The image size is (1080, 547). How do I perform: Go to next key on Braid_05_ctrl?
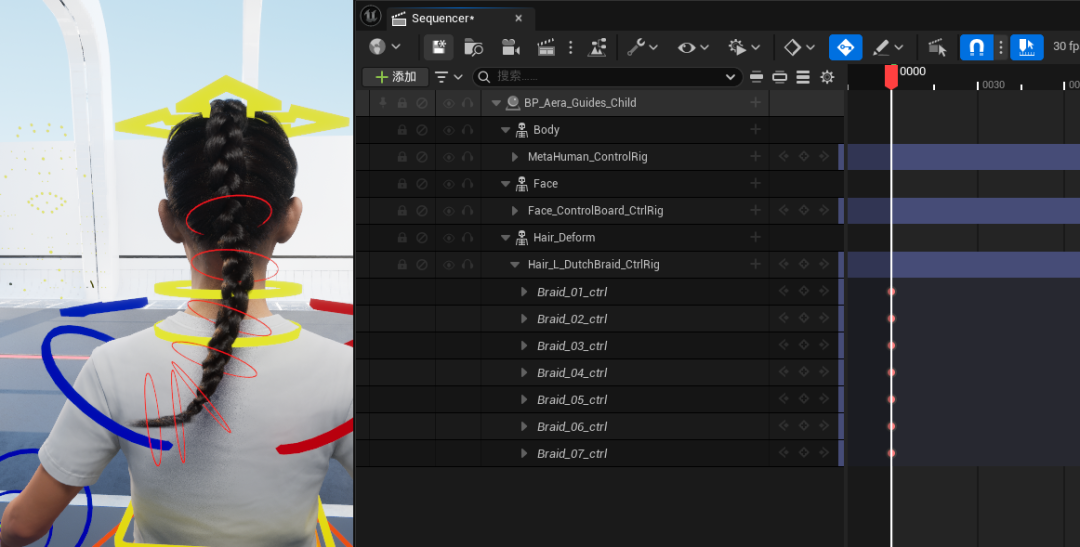pyautogui.click(x=824, y=399)
